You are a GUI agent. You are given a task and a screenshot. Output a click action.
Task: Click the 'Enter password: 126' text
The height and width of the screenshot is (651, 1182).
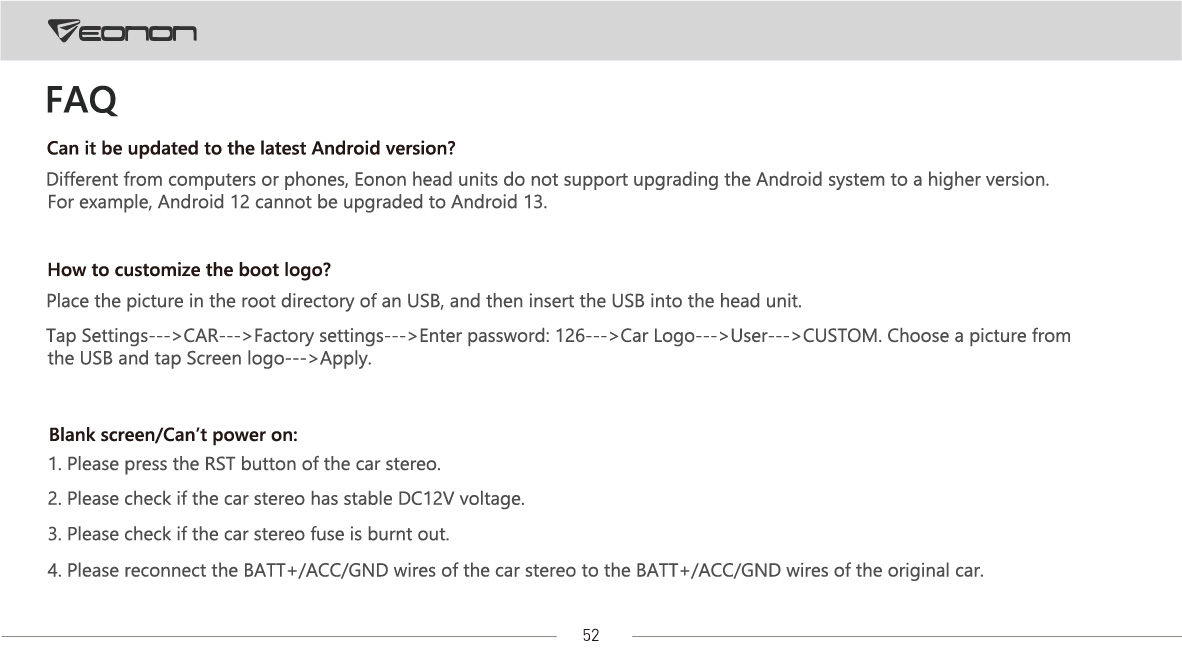502,336
